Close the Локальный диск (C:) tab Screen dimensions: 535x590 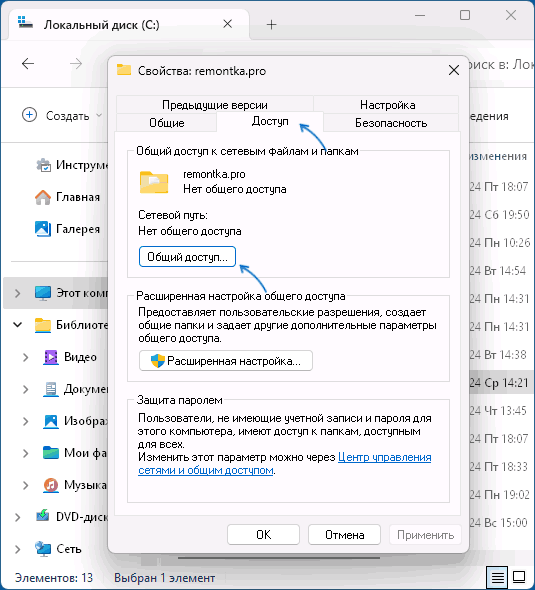tap(227, 24)
